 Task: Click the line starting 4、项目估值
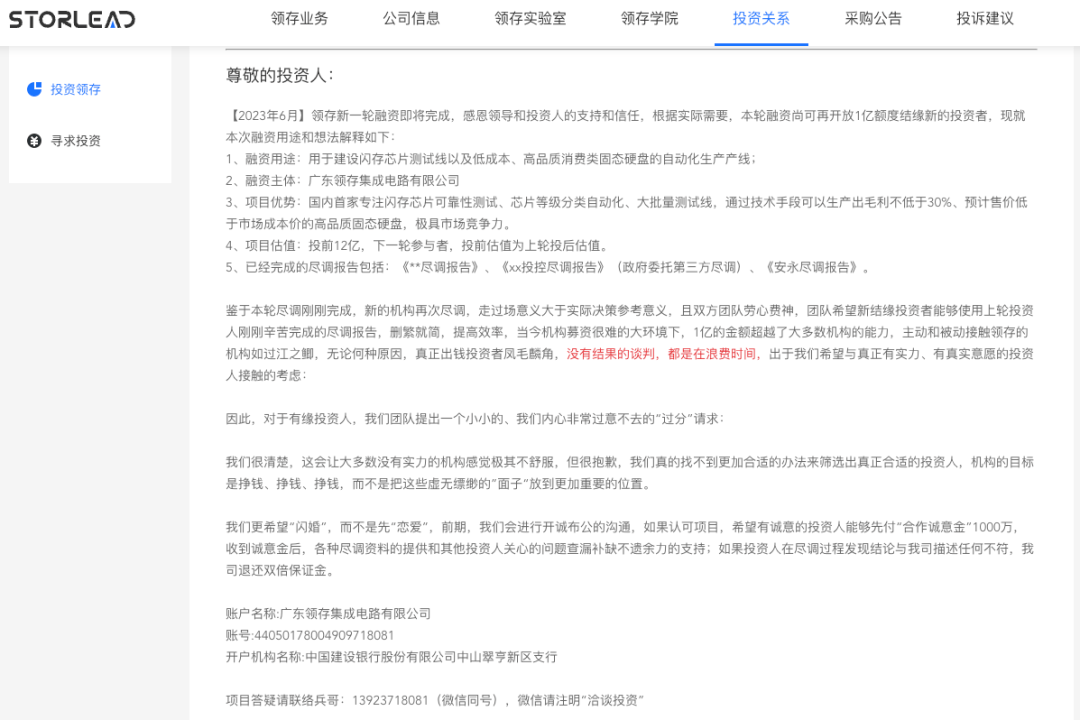coord(417,246)
